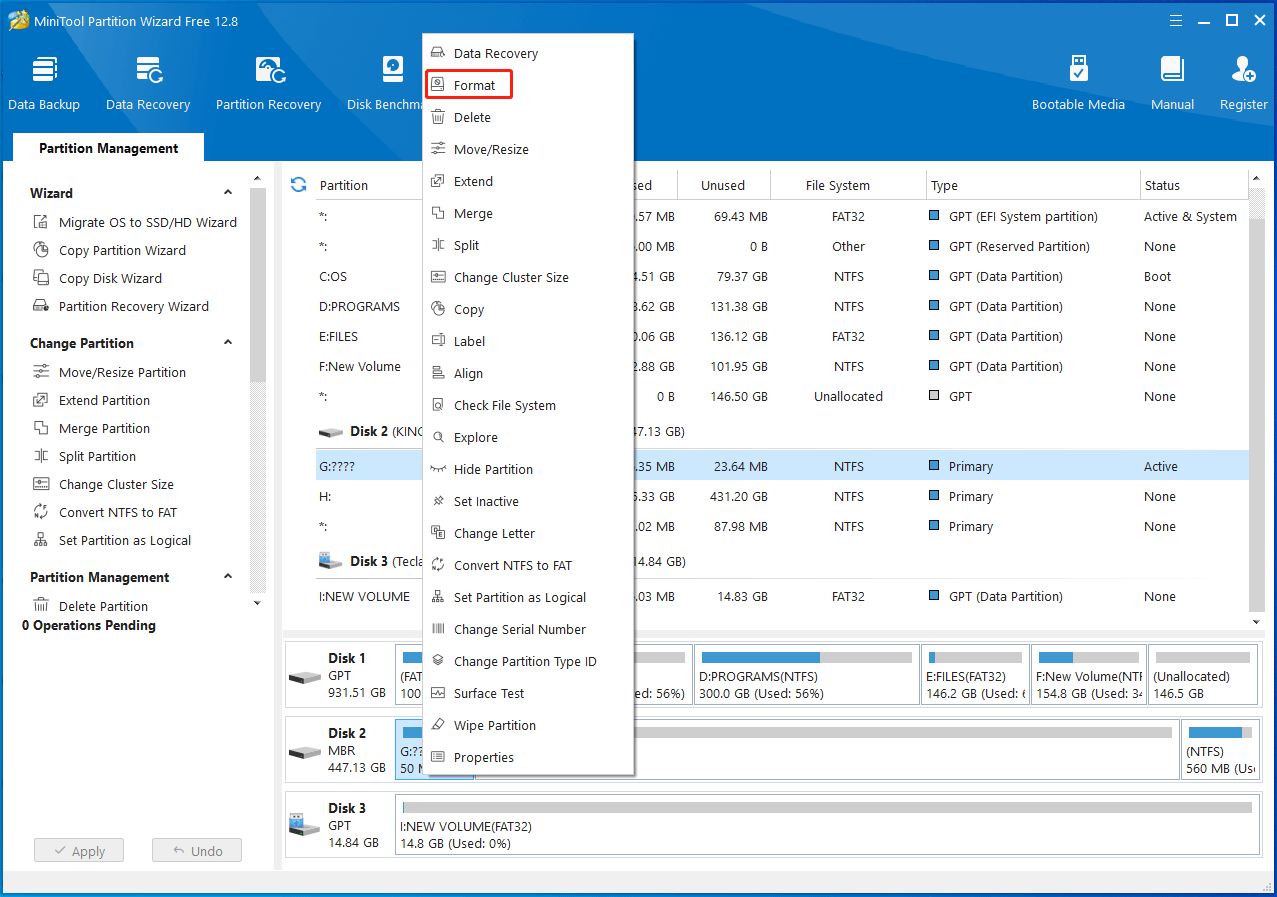Open the top-right hamburger menu
This screenshot has width=1277, height=897.
1174,21
